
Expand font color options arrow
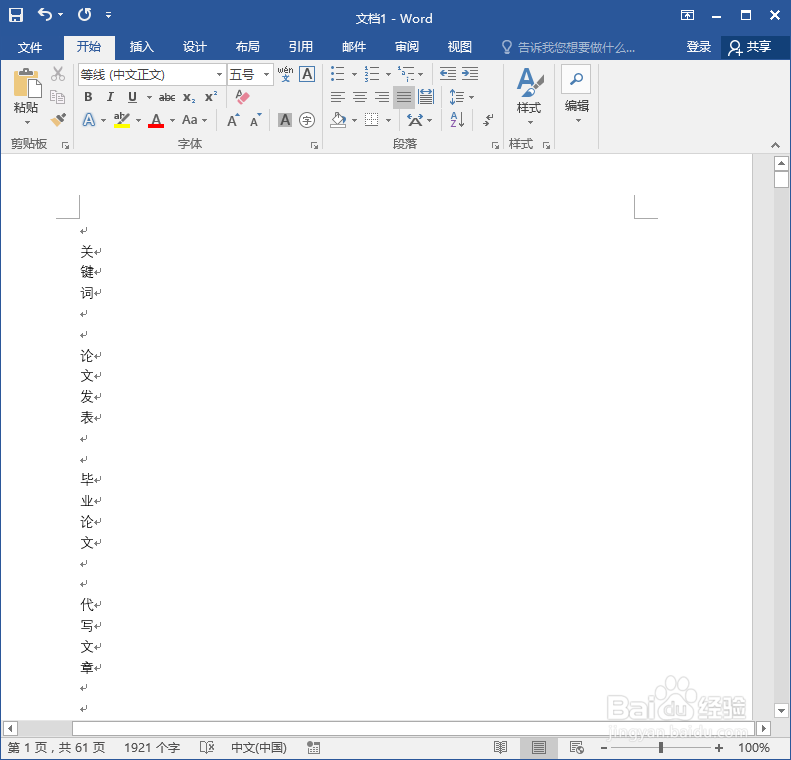click(173, 120)
